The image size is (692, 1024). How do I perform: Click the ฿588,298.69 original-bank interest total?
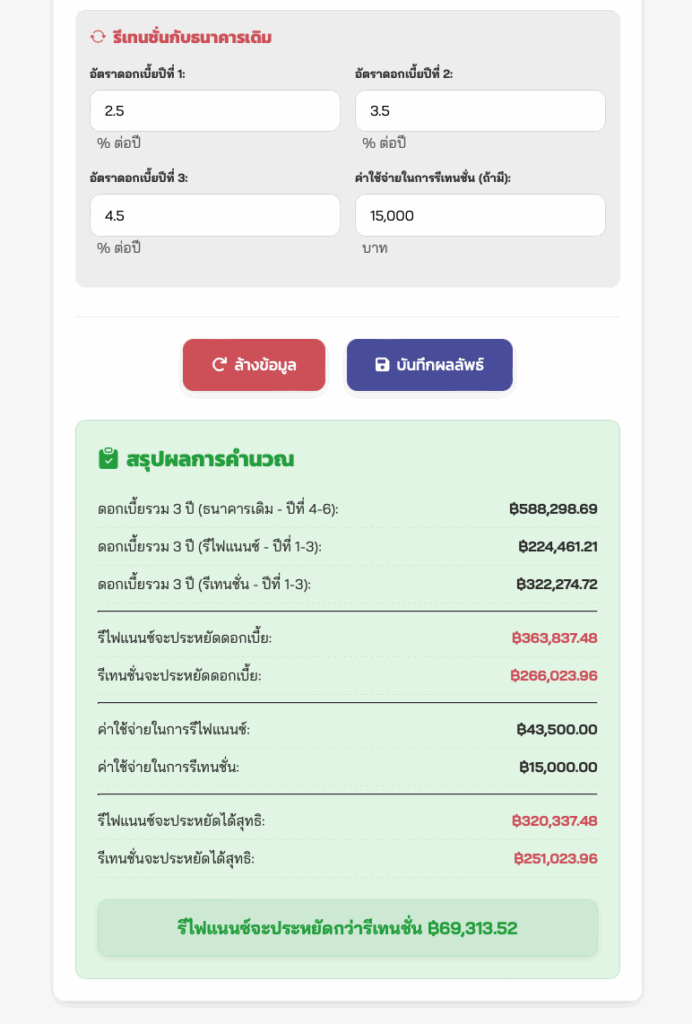553,509
